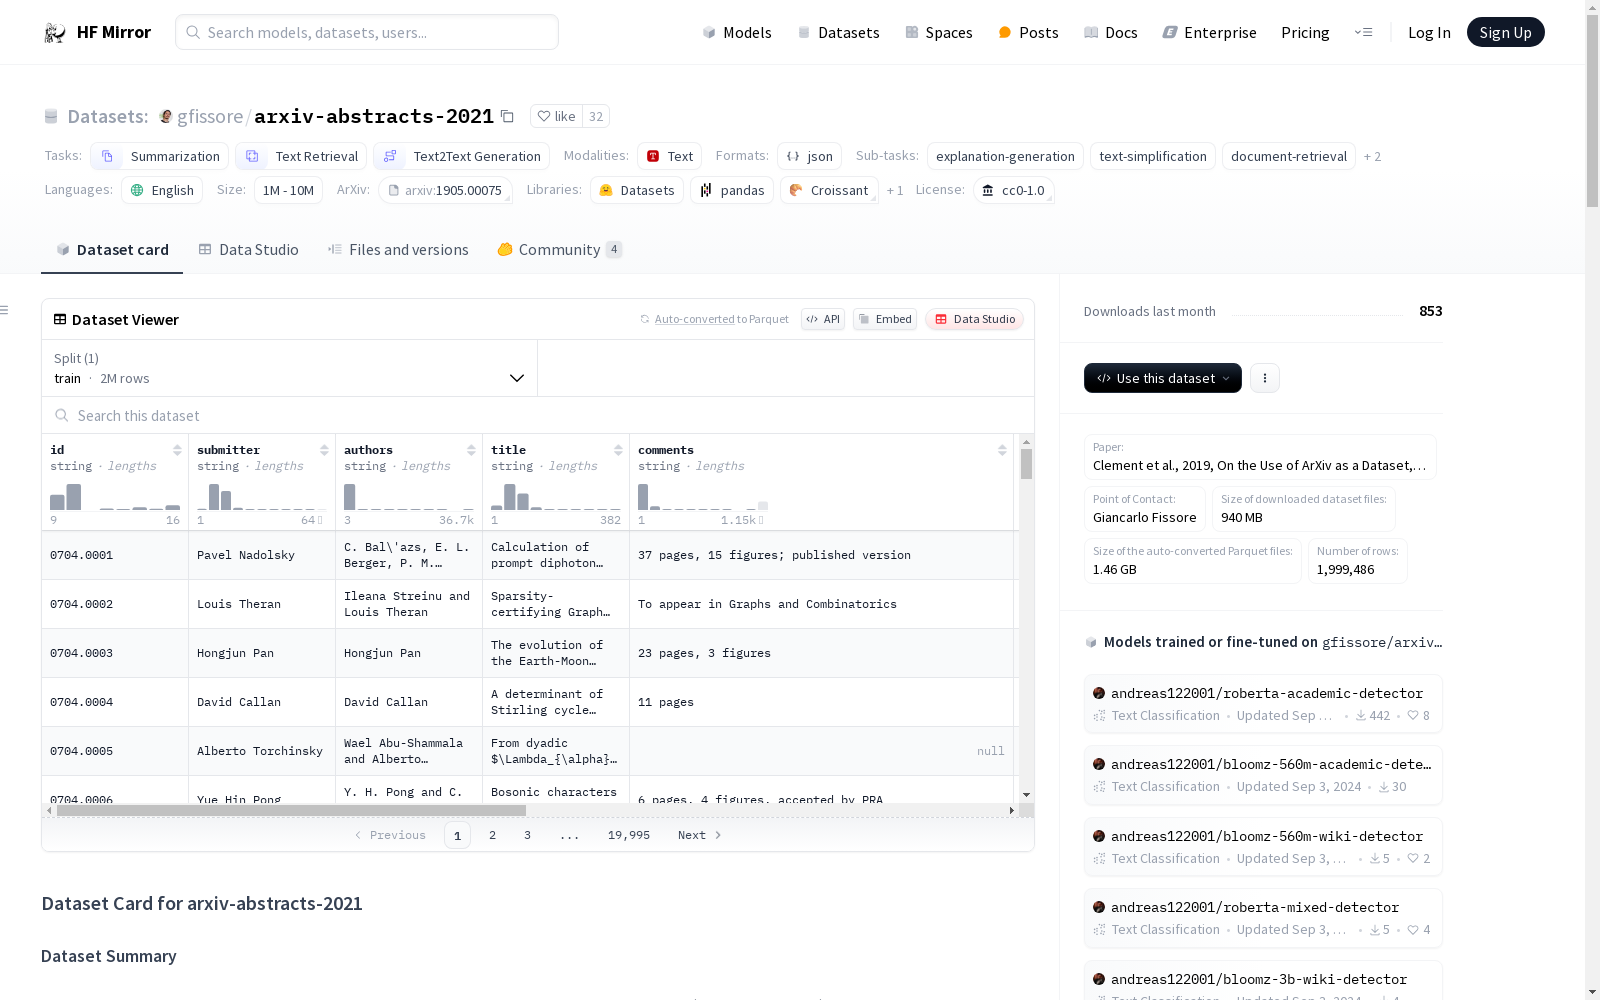Image resolution: width=1600 pixels, height=1000 pixels.
Task: Expand the +2 more sub-tasks
Action: coord(1372,156)
